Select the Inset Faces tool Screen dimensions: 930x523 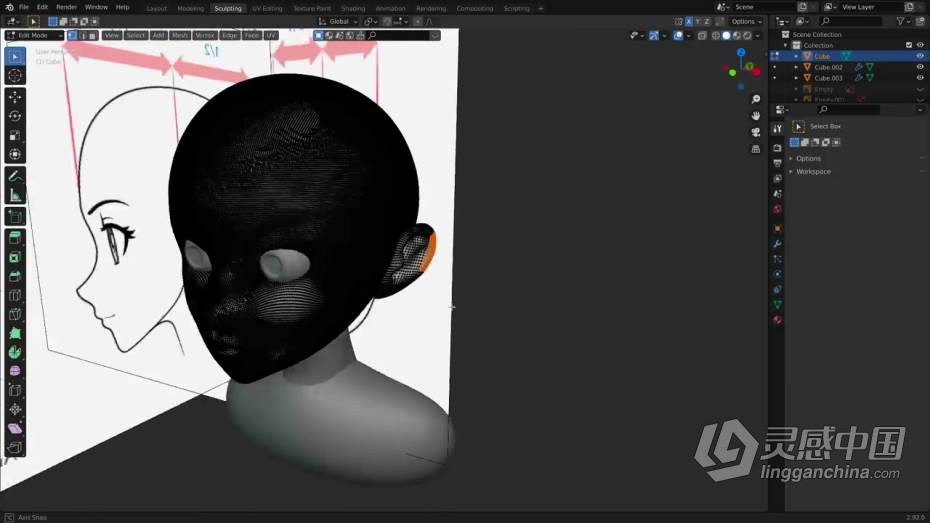pyautogui.click(x=15, y=257)
